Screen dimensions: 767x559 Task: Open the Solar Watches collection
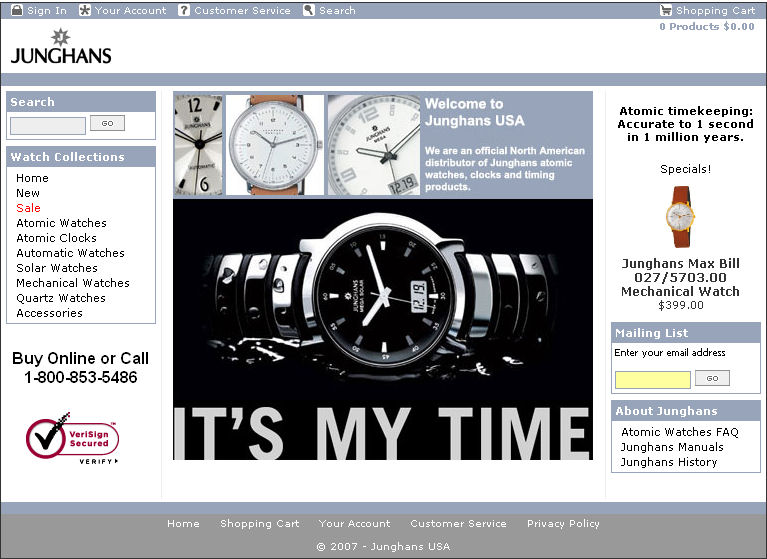(57, 268)
